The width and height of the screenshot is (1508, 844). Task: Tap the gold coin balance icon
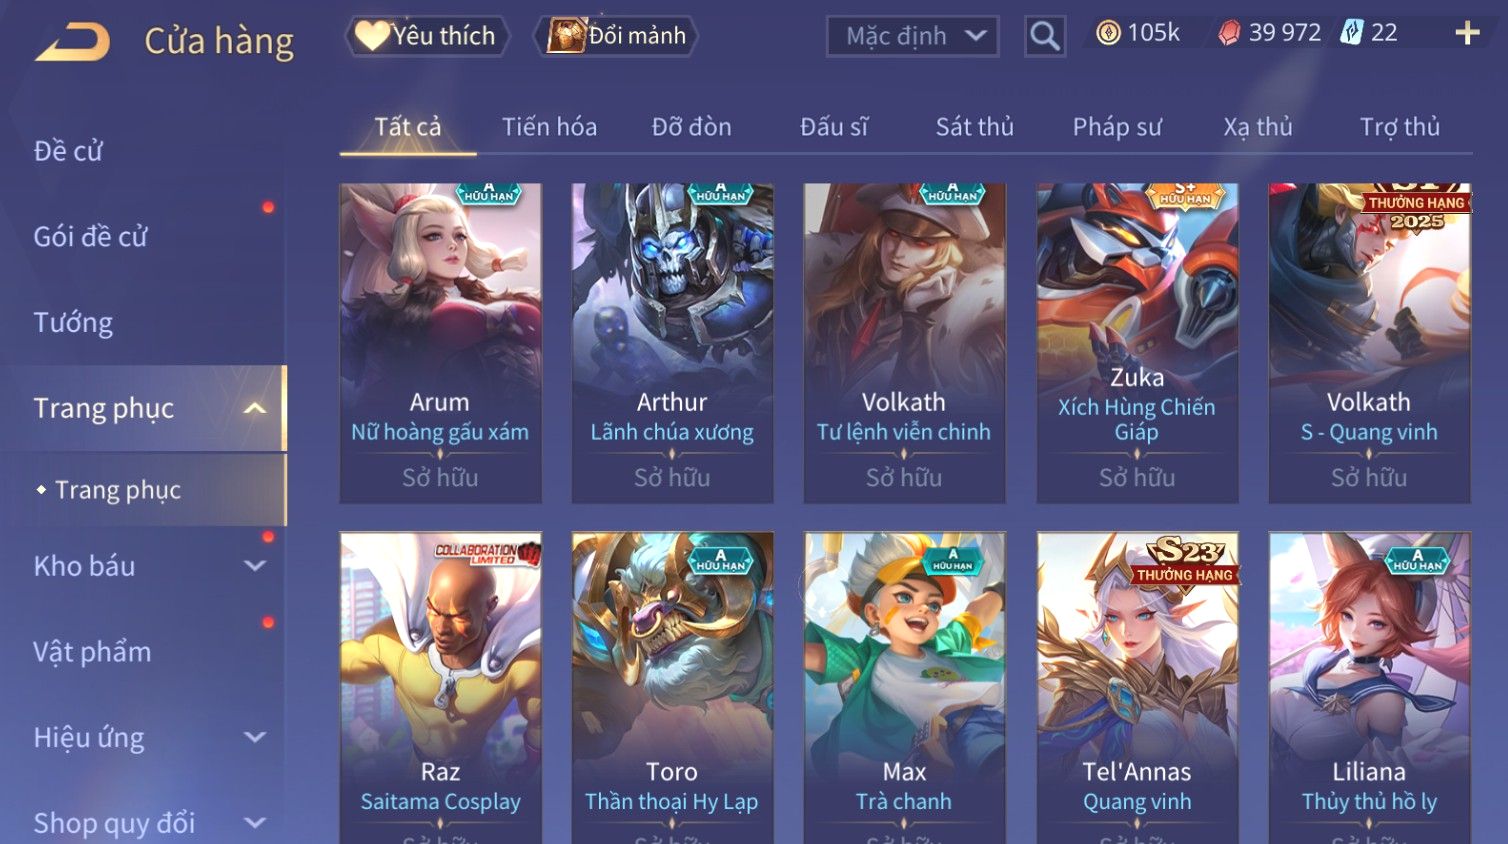[1108, 33]
